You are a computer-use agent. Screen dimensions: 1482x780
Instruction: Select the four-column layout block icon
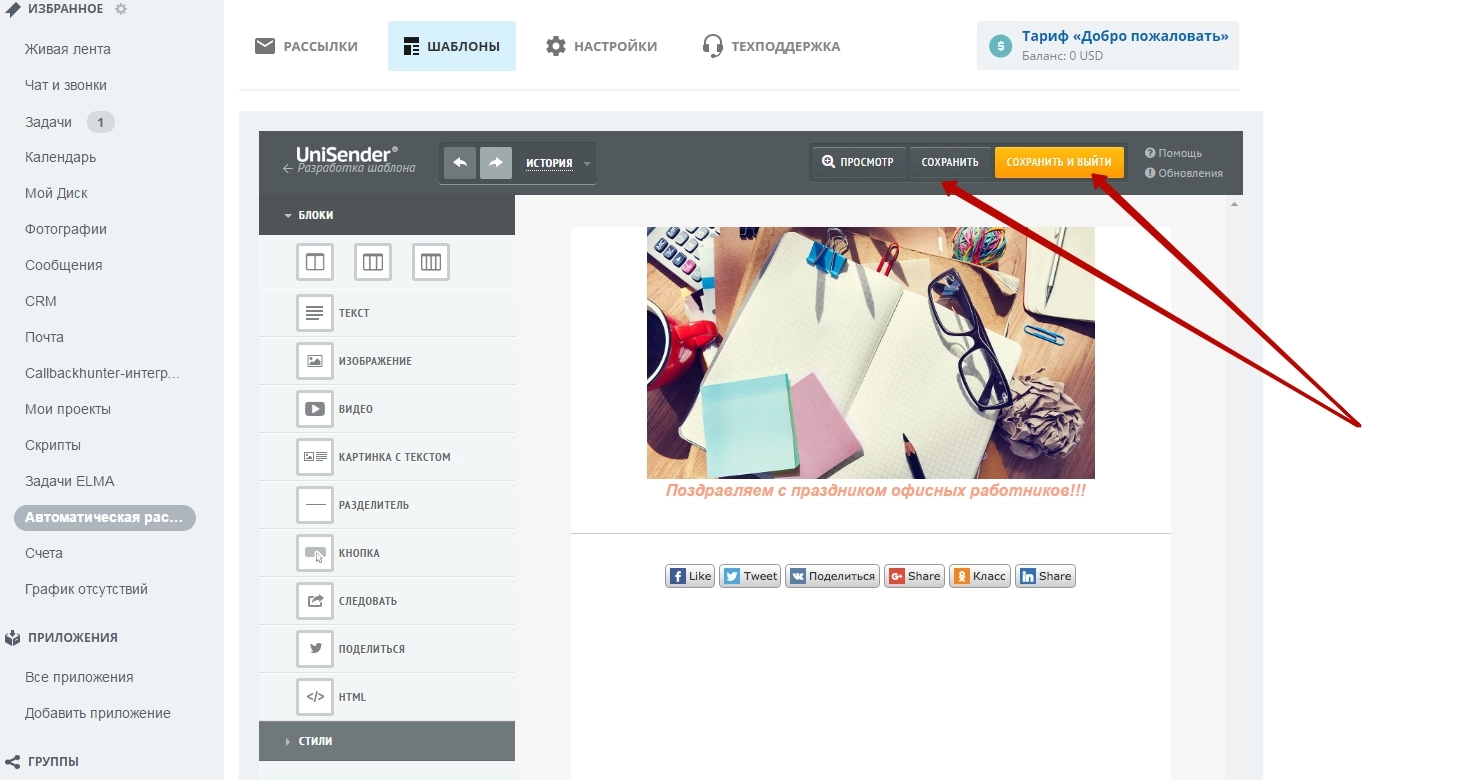click(x=431, y=262)
